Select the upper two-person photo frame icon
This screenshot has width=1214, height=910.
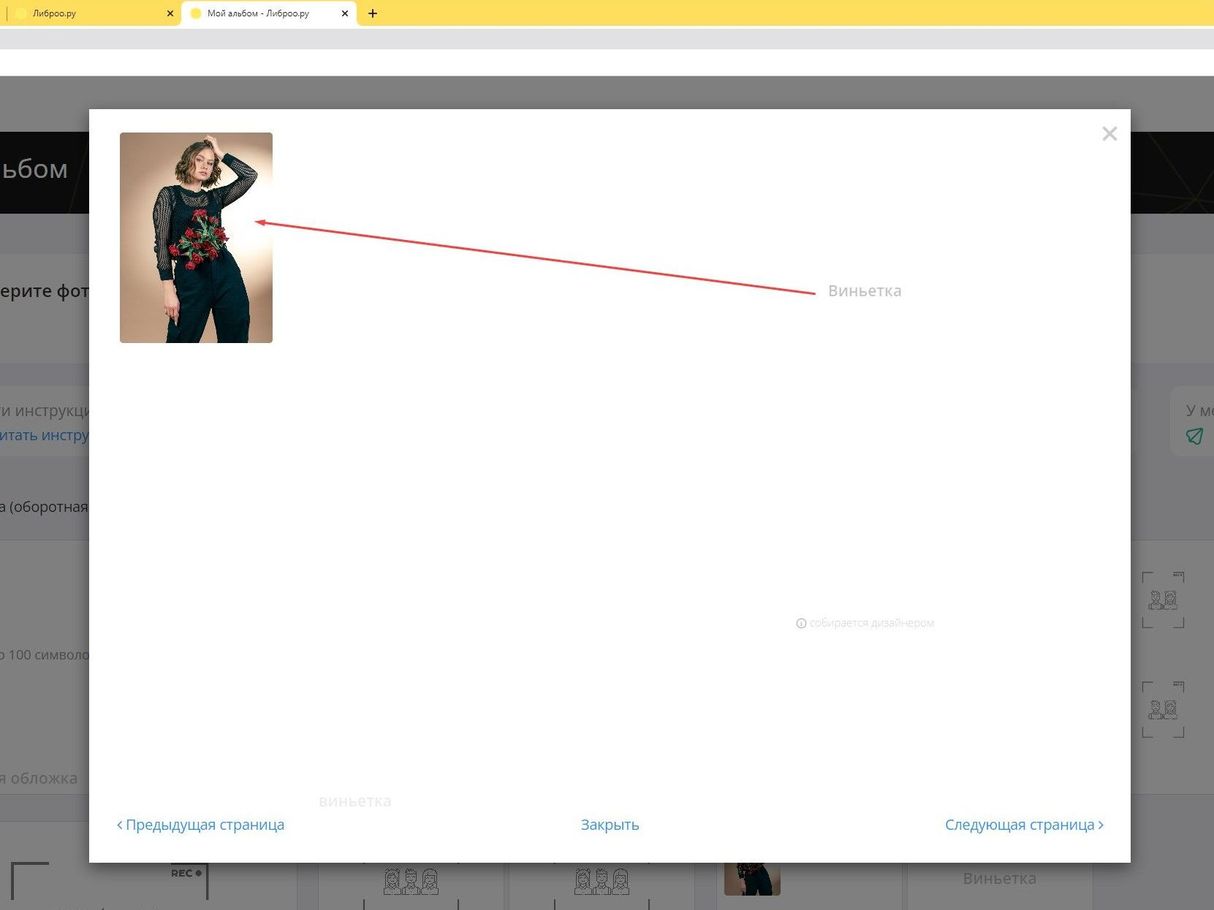1163,600
